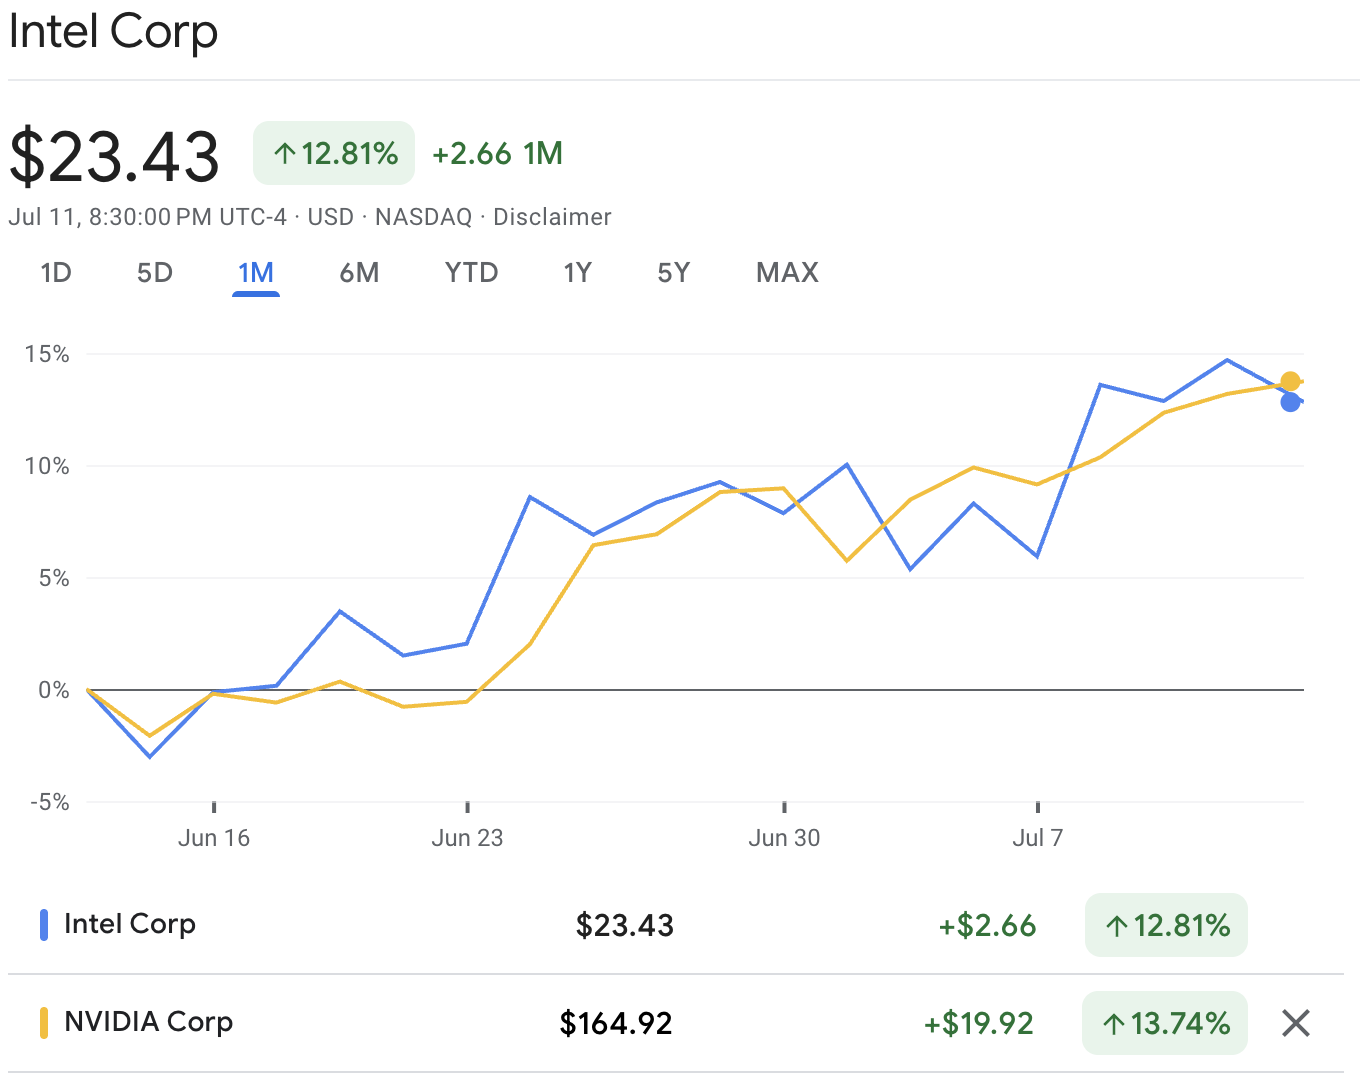The height and width of the screenshot is (1080, 1360).
Task: Open Intel Corp row in comparison list
Action: (130, 924)
